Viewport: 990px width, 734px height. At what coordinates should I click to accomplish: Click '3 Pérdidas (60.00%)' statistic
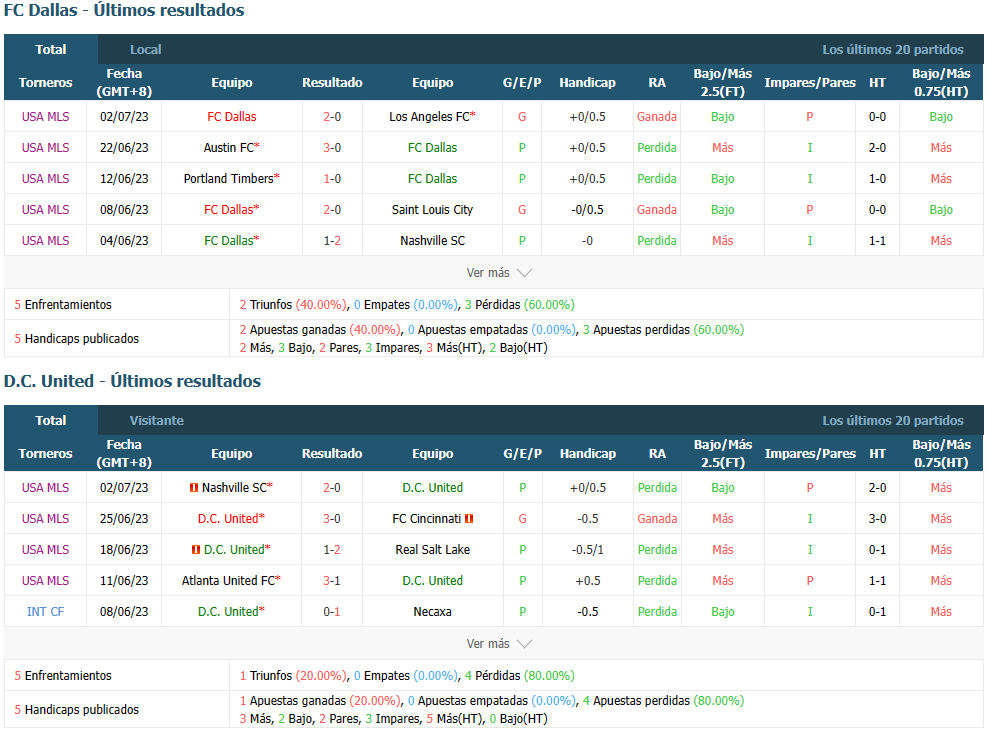[x=520, y=305]
